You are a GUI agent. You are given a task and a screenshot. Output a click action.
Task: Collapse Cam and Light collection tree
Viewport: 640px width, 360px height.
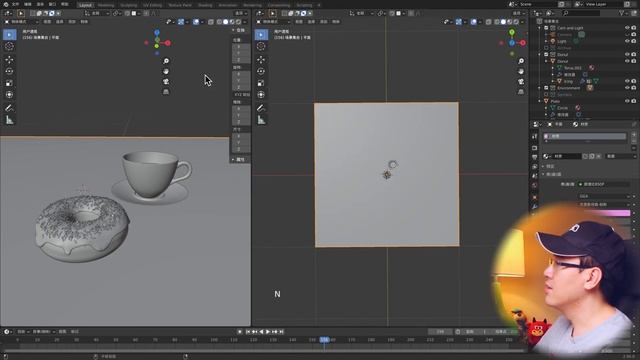coord(540,28)
